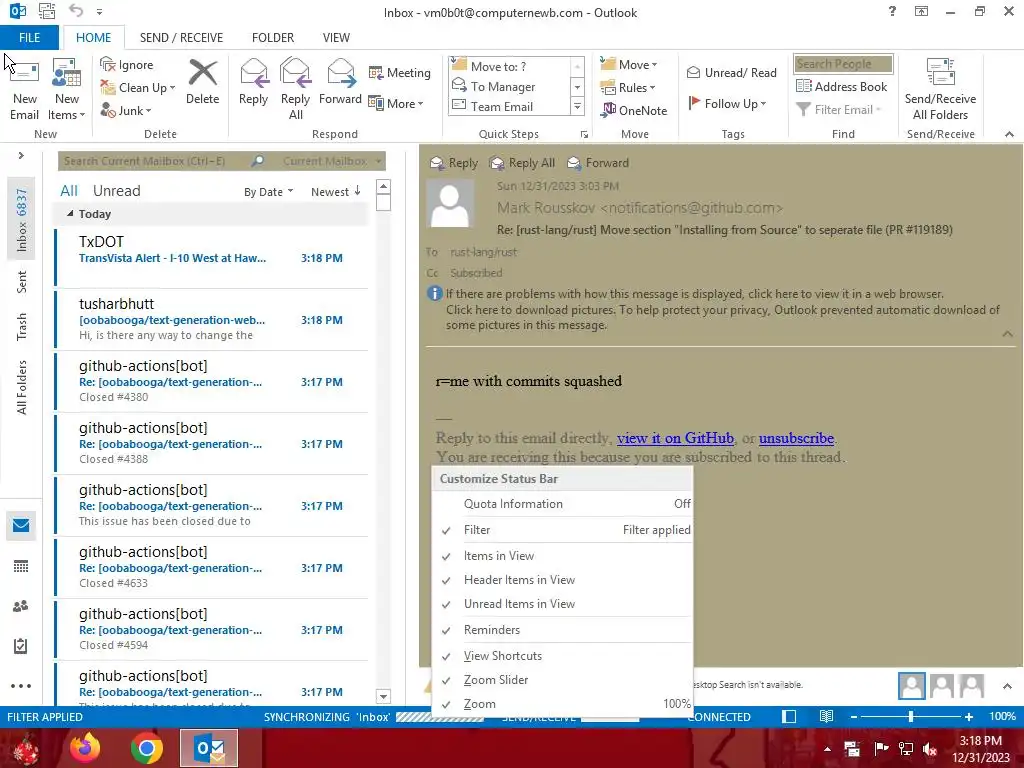
Task: Click the zoom slider handle
Action: [x=910, y=716]
